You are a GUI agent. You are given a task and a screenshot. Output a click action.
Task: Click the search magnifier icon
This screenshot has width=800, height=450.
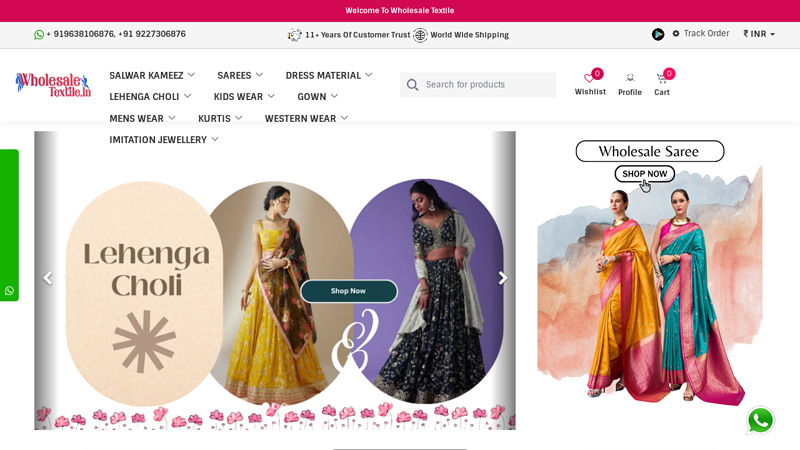(x=412, y=85)
